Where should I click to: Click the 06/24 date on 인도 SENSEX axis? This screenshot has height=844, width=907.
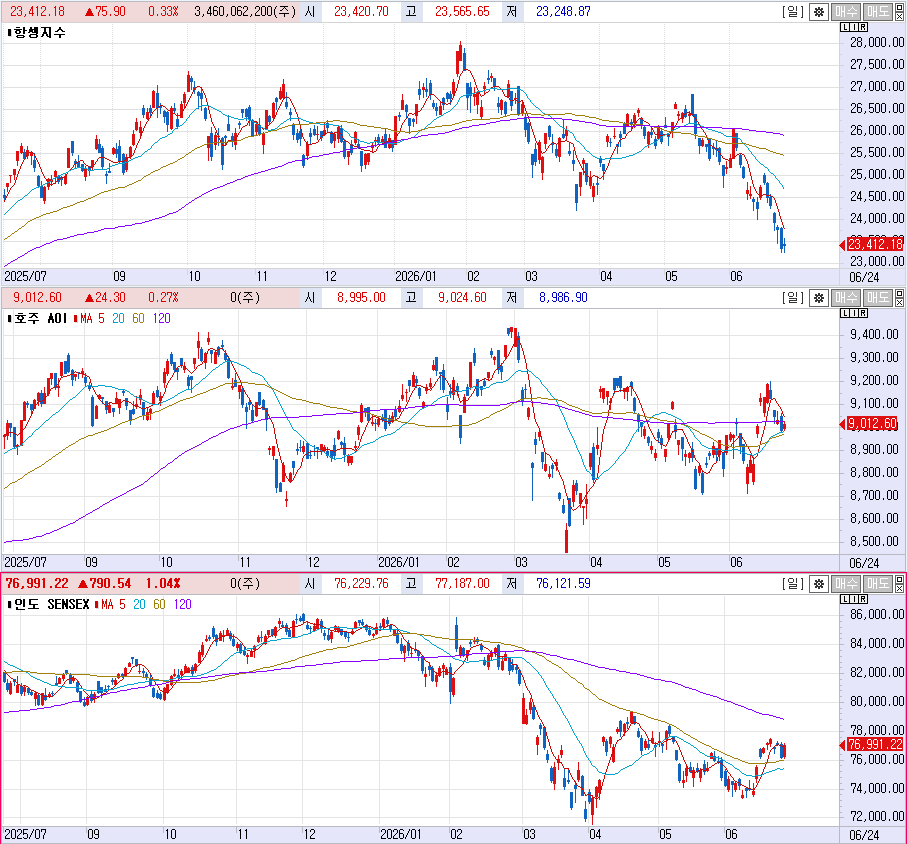[864, 835]
